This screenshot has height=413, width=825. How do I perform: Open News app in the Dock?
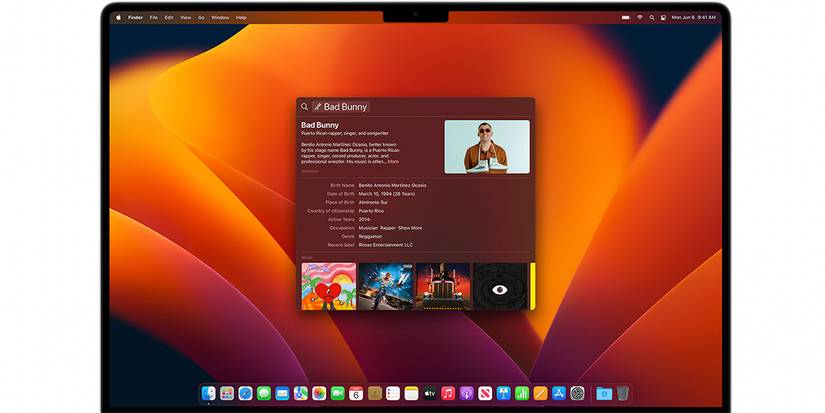click(485, 393)
